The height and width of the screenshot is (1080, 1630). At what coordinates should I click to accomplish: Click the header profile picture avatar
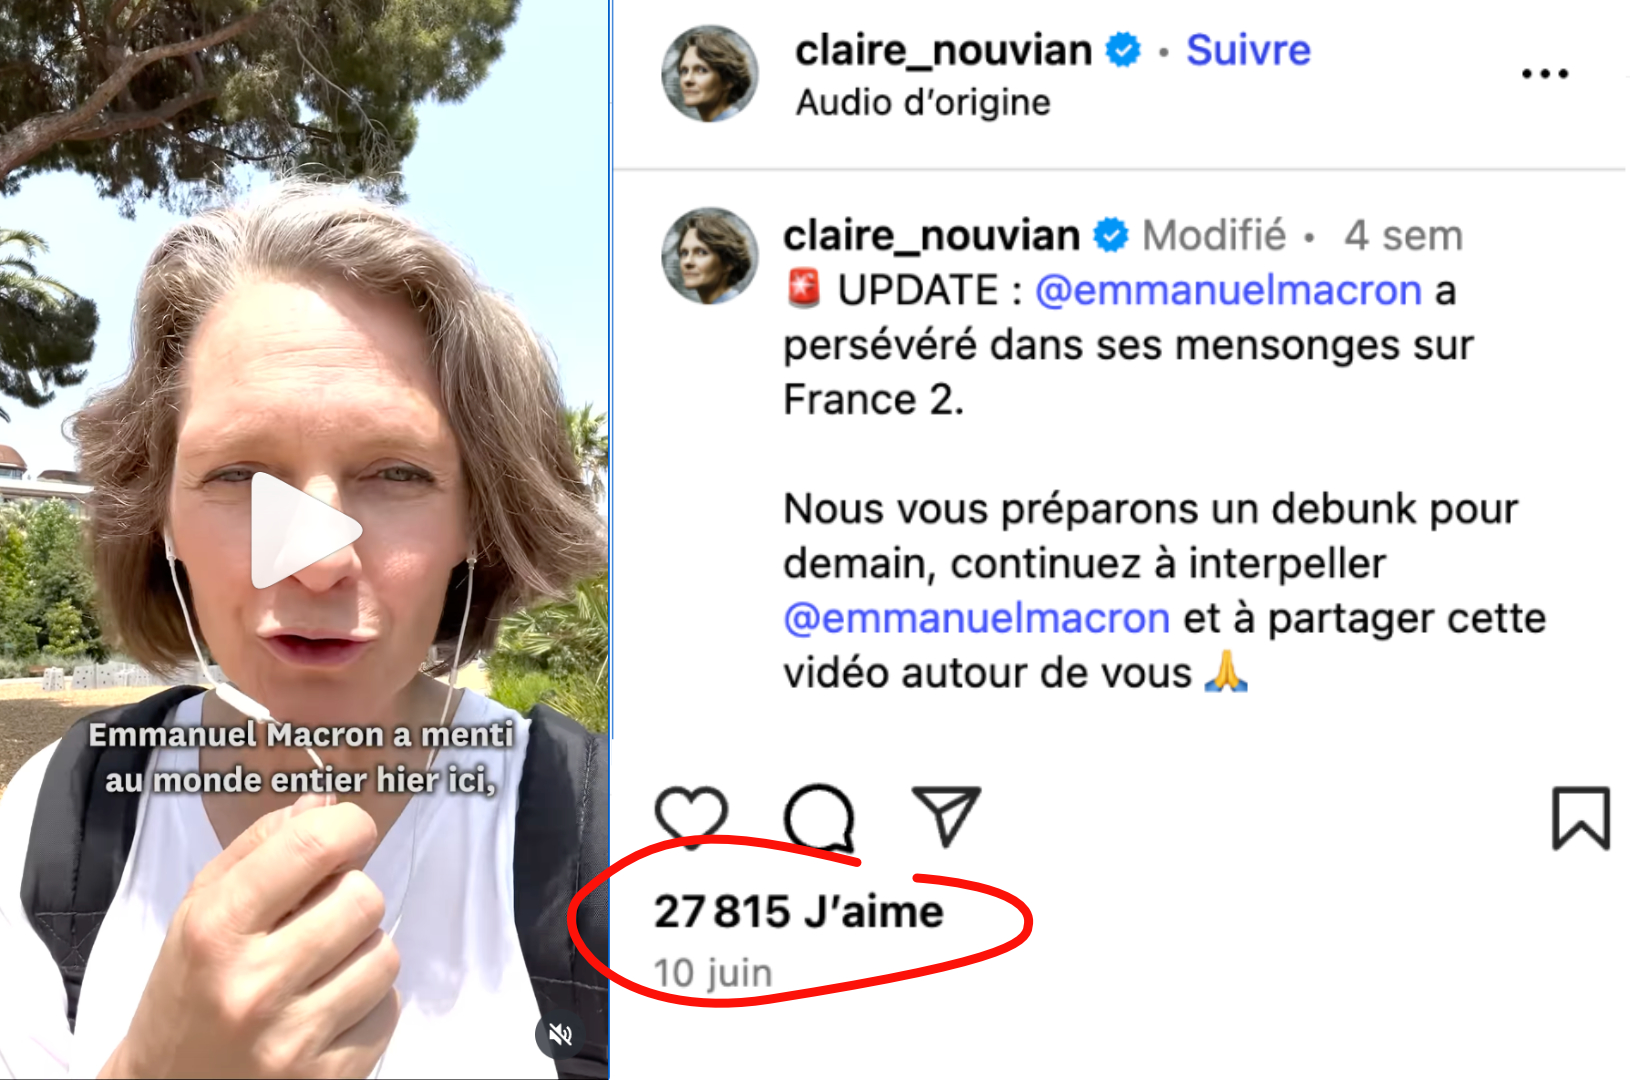(x=710, y=74)
